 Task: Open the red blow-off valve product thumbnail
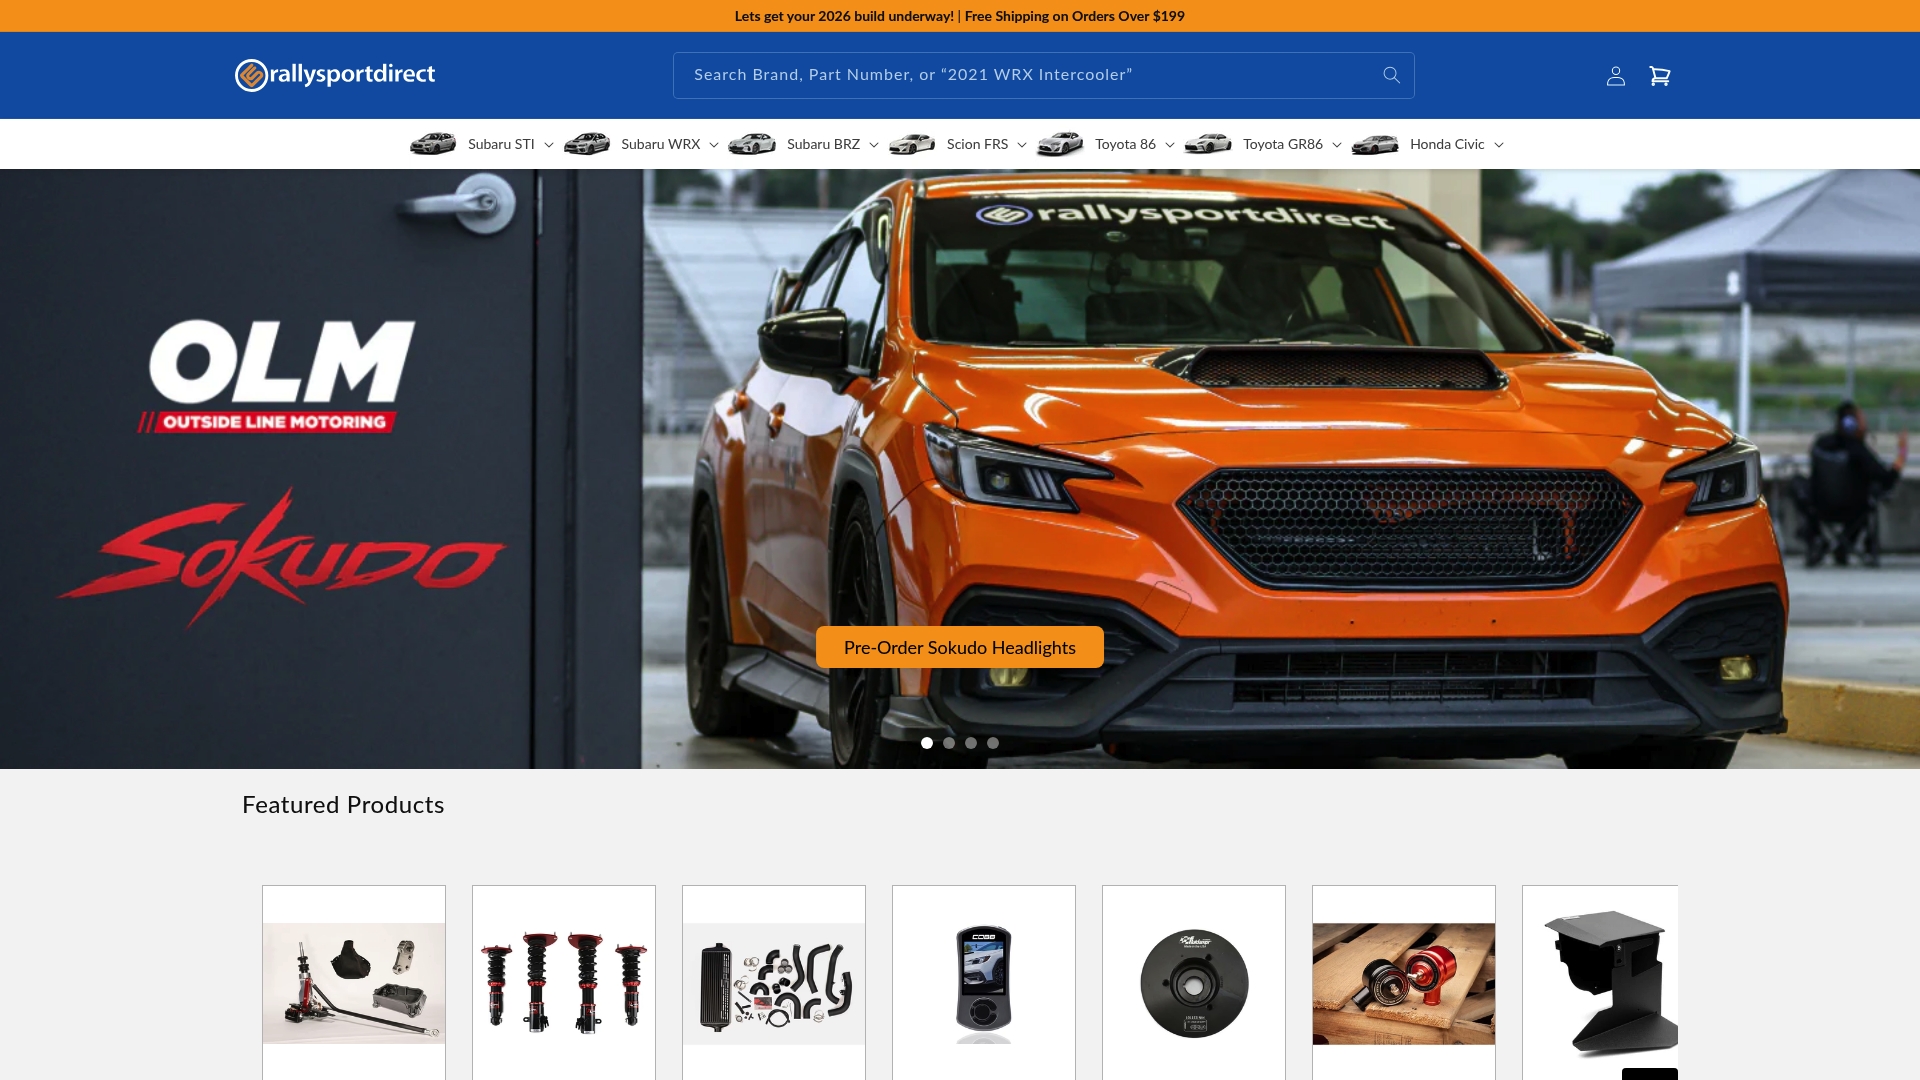1404,983
